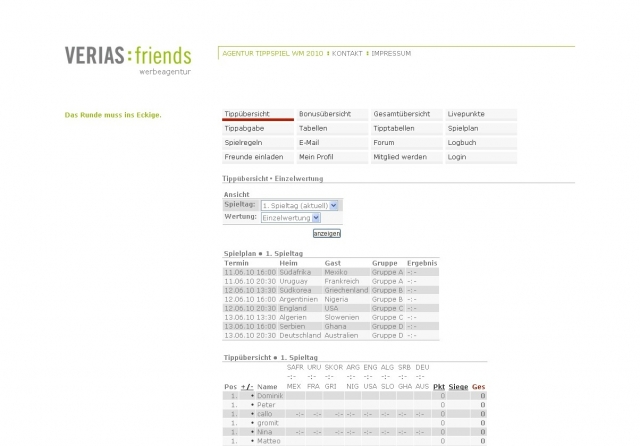Open the Livepunkte page
This screenshot has height=446, width=640.
tap(465, 114)
